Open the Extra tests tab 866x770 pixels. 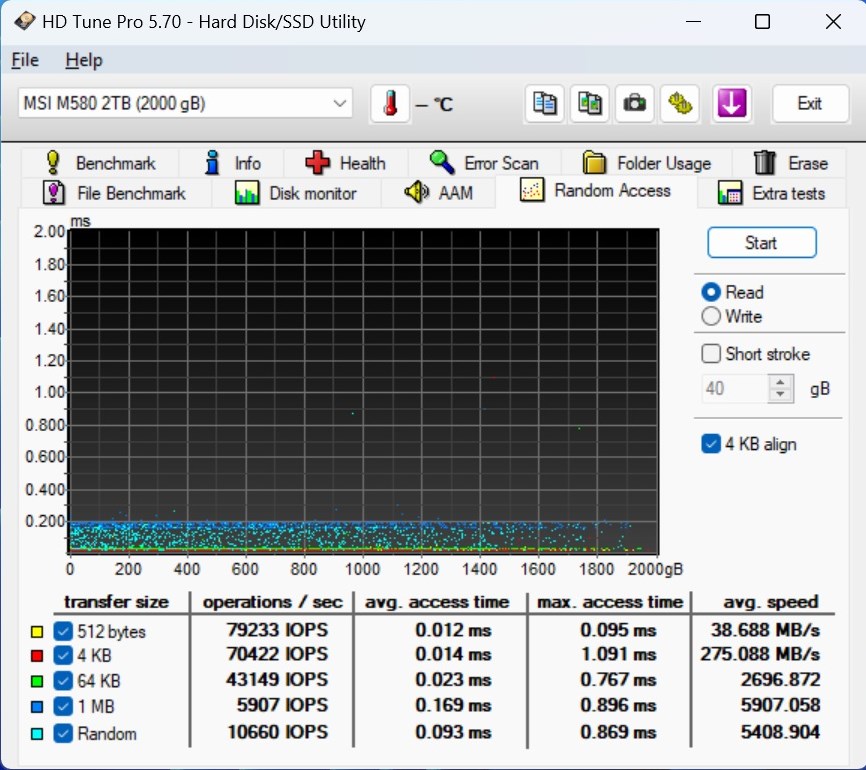pyautogui.click(x=772, y=193)
